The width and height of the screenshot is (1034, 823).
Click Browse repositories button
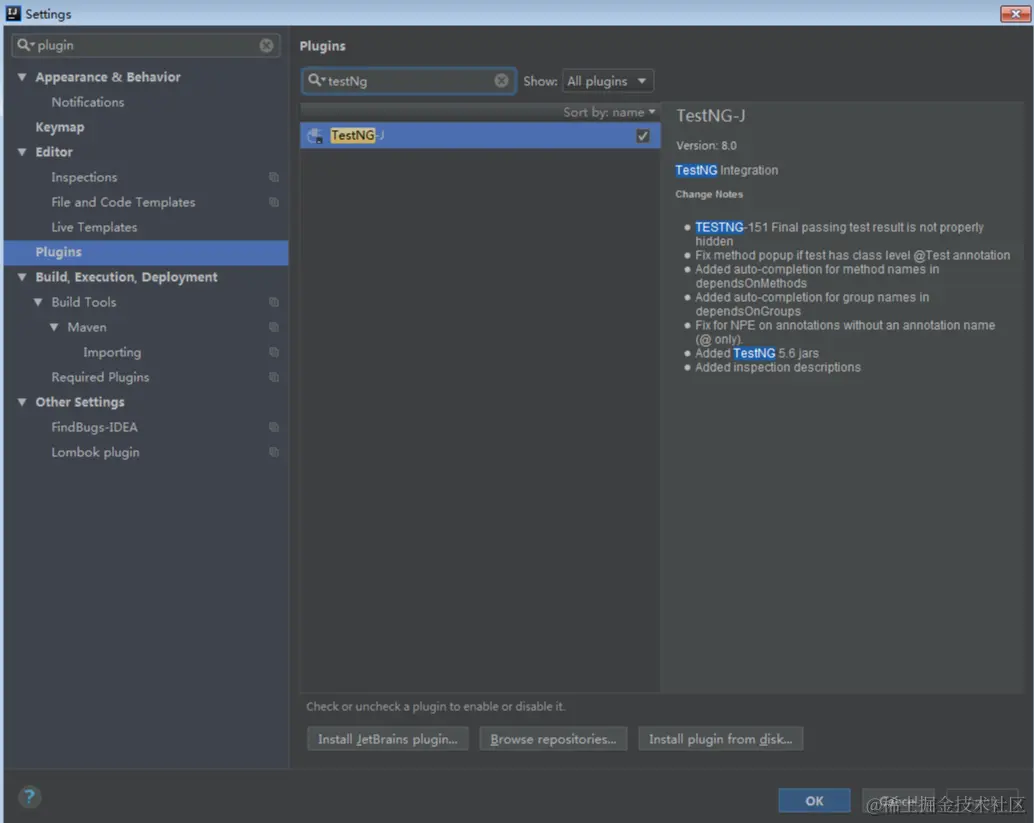click(x=553, y=739)
